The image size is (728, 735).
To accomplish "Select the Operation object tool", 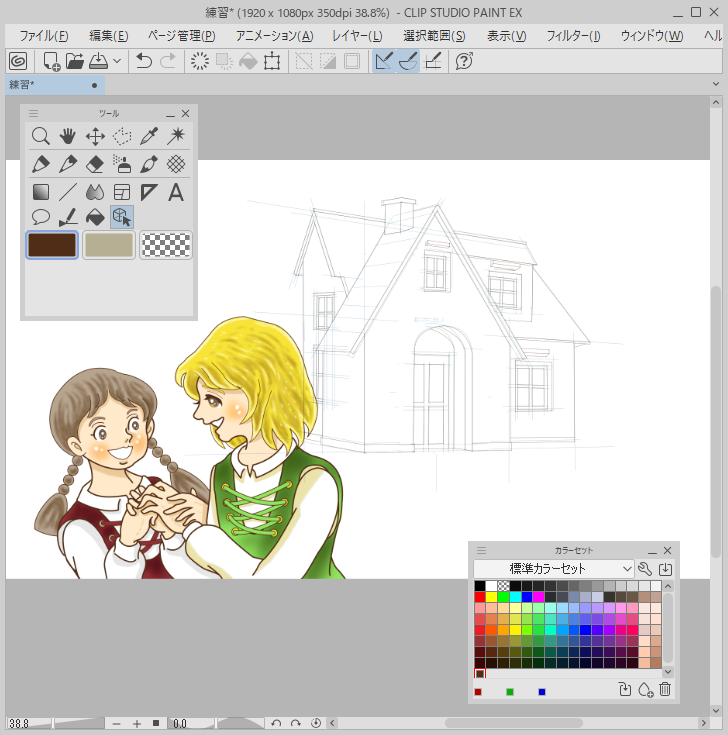I will 122,217.
